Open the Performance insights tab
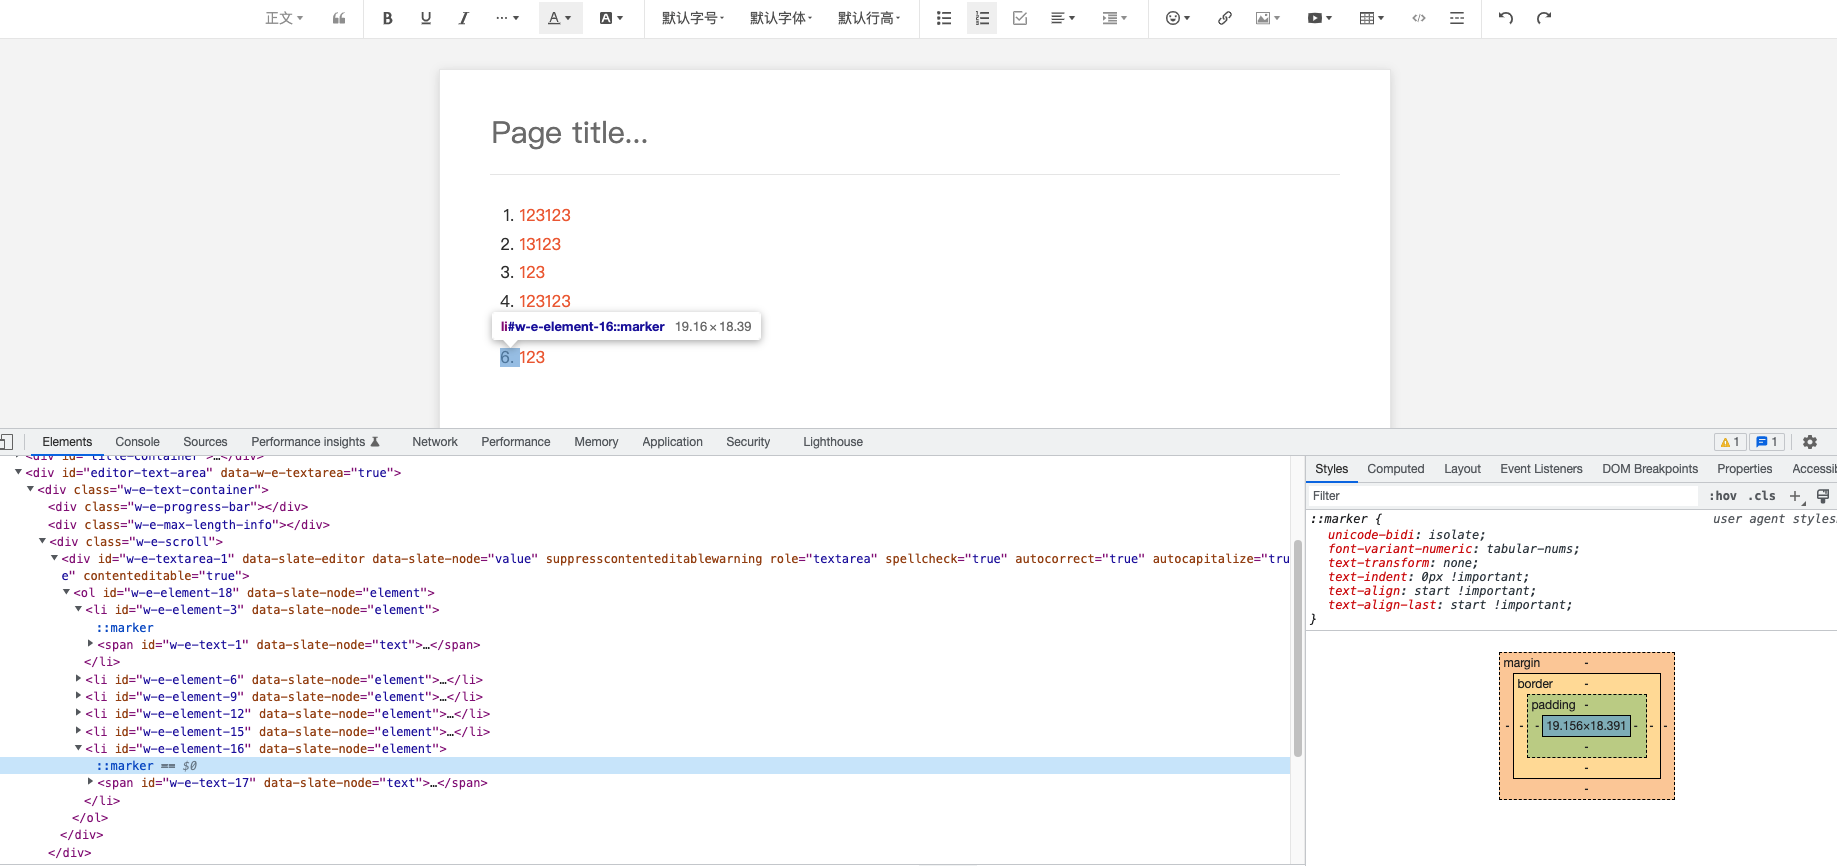1837x866 pixels. coord(315,442)
